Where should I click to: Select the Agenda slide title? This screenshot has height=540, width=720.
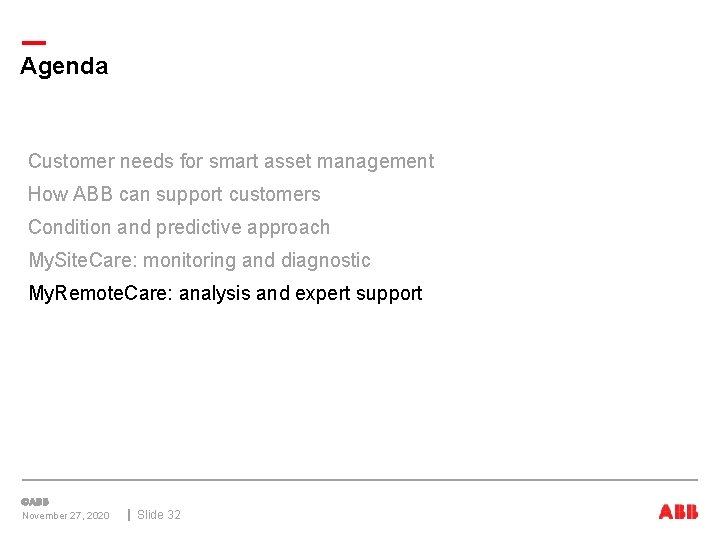click(x=64, y=67)
